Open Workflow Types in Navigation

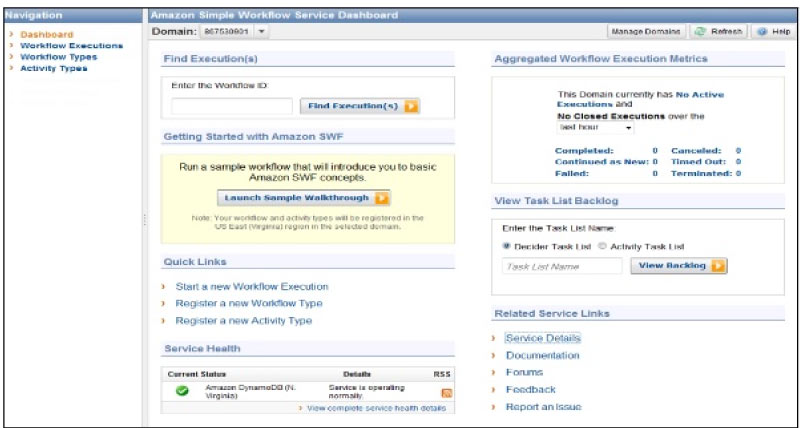click(x=58, y=57)
